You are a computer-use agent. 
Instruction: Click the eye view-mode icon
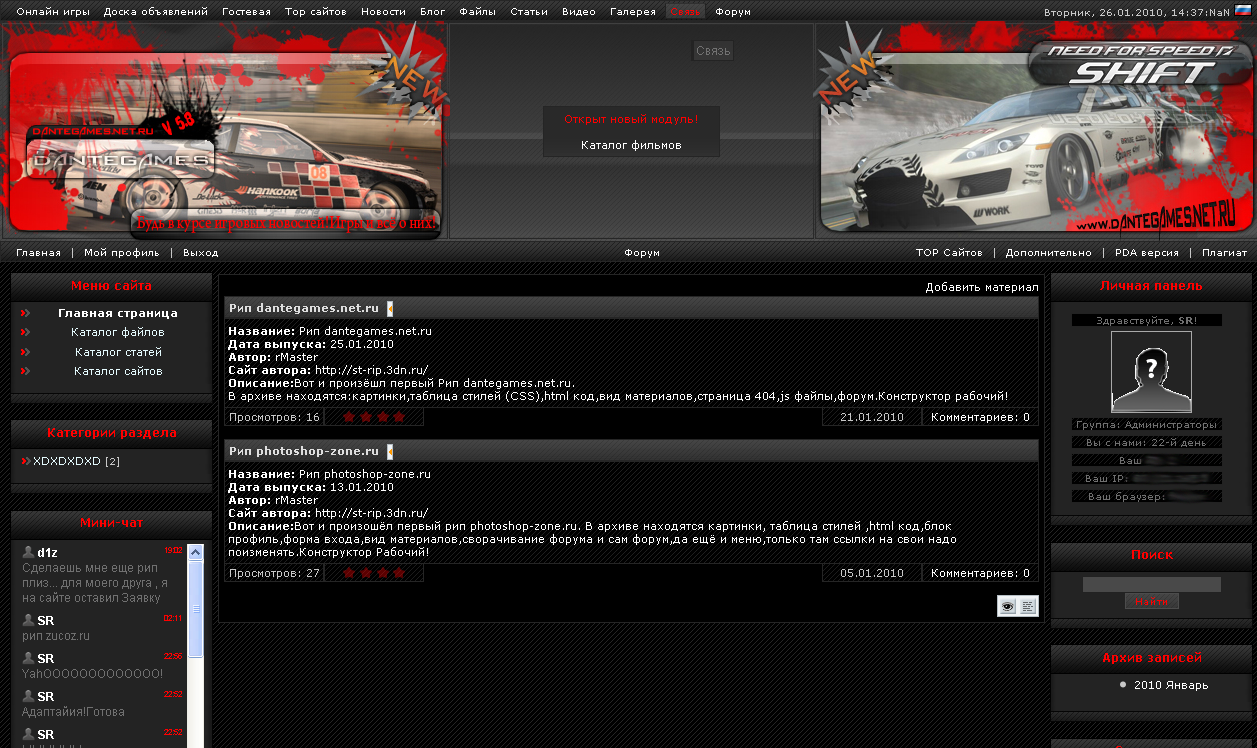coord(1007,606)
